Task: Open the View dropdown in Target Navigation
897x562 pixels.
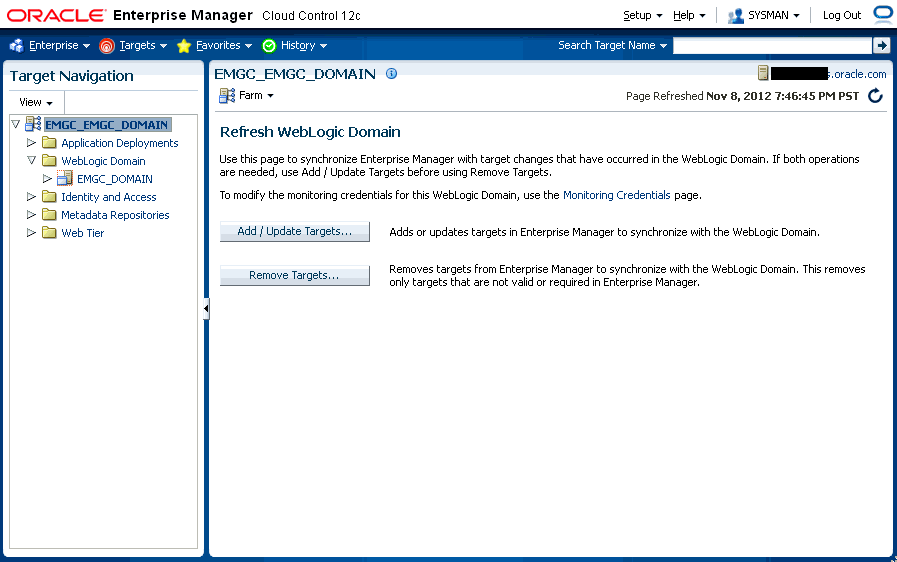Action: (35, 102)
